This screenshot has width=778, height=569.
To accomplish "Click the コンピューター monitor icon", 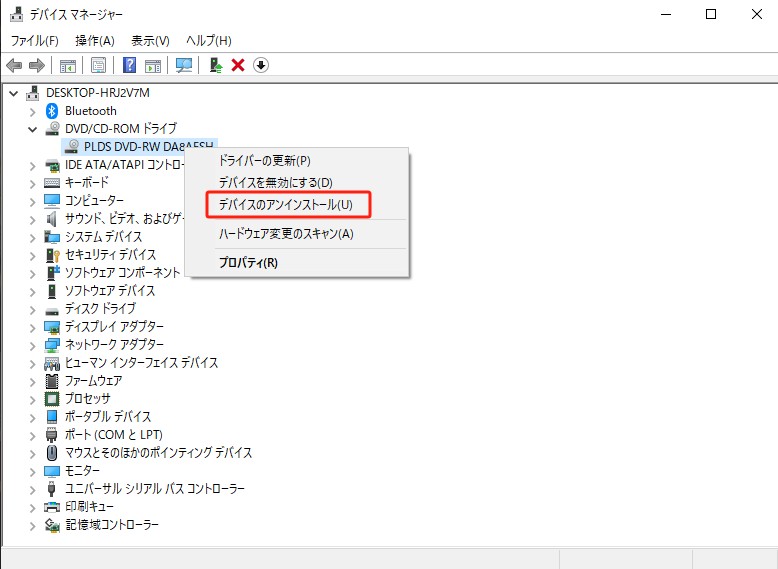I will click(52, 200).
